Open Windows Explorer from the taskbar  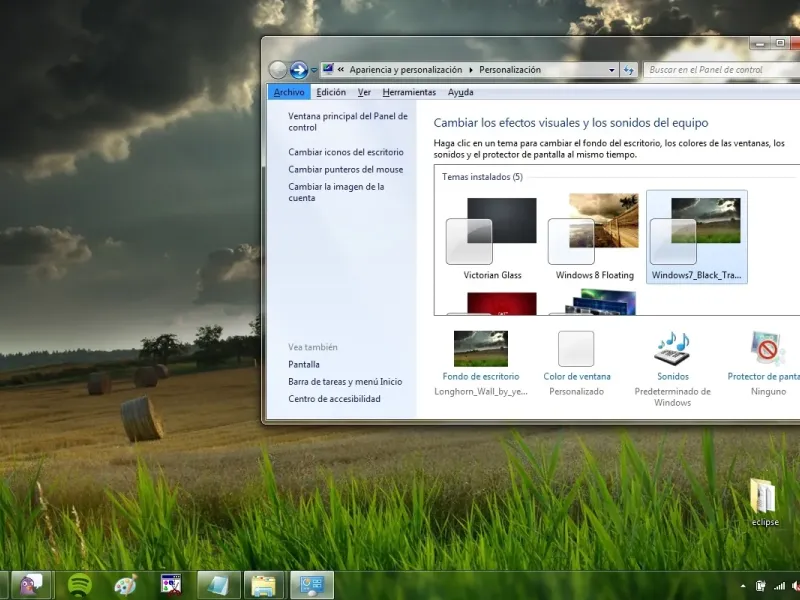264,585
